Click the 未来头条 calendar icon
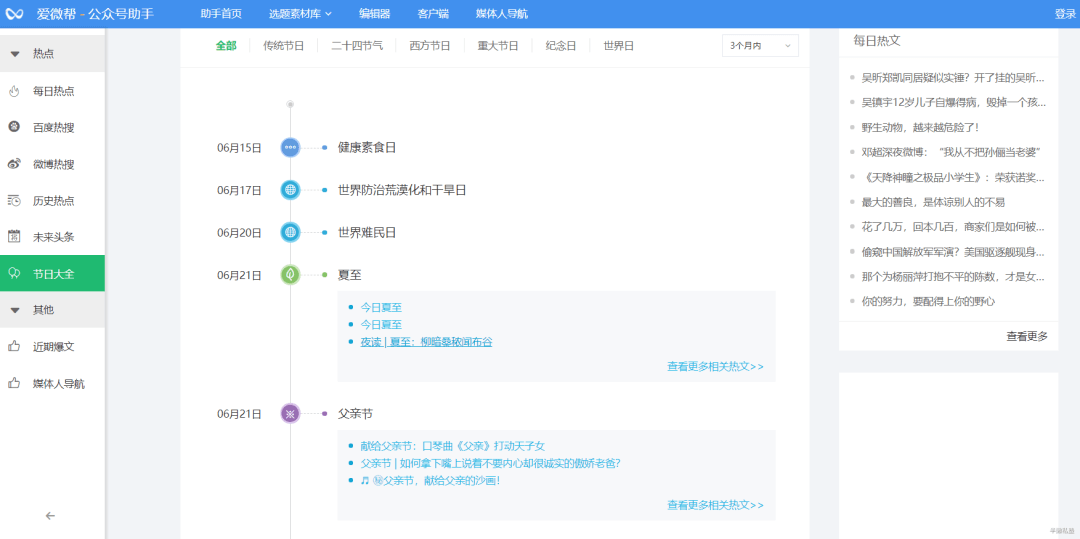 click(x=14, y=237)
